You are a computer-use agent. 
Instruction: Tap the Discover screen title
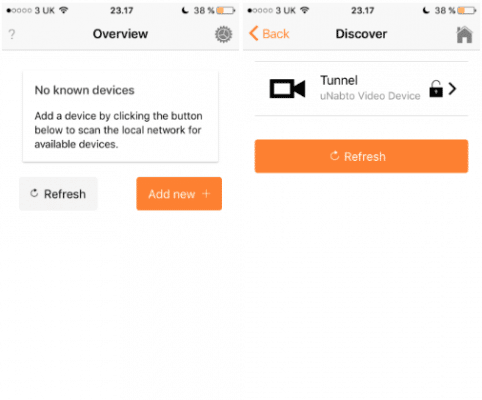pos(361,34)
